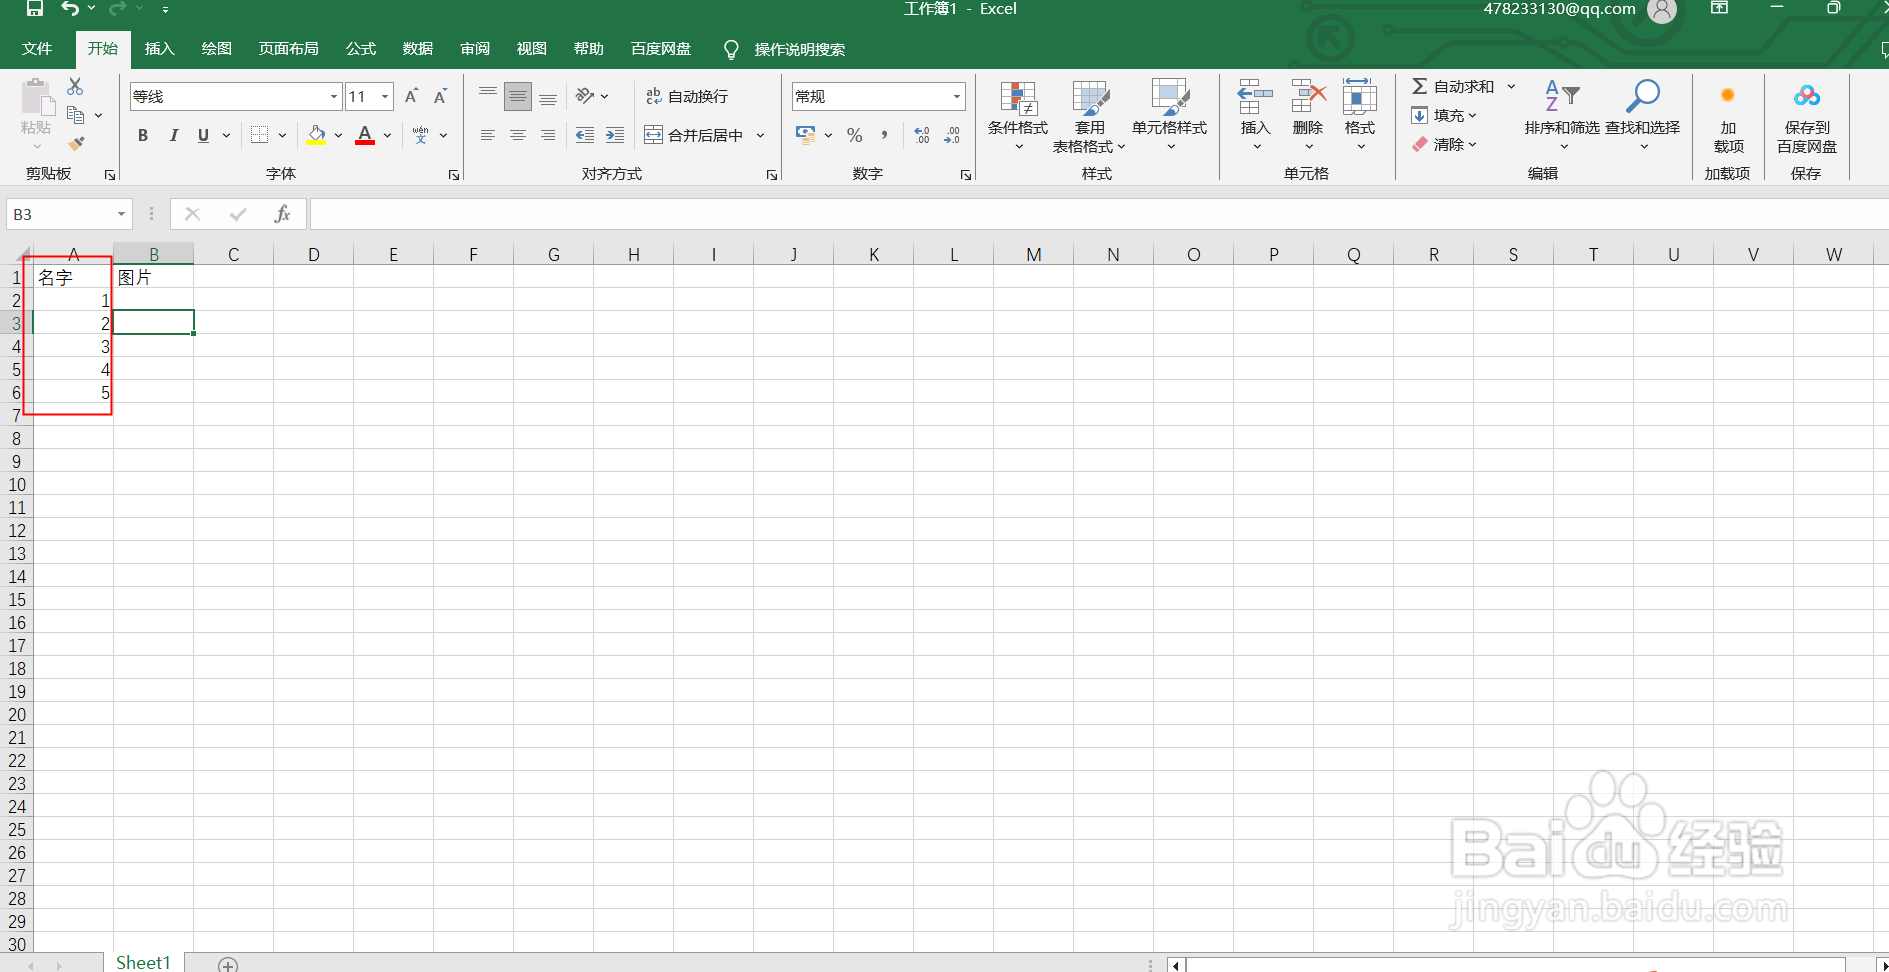
Task: Expand font color options arrow
Action: [387, 135]
